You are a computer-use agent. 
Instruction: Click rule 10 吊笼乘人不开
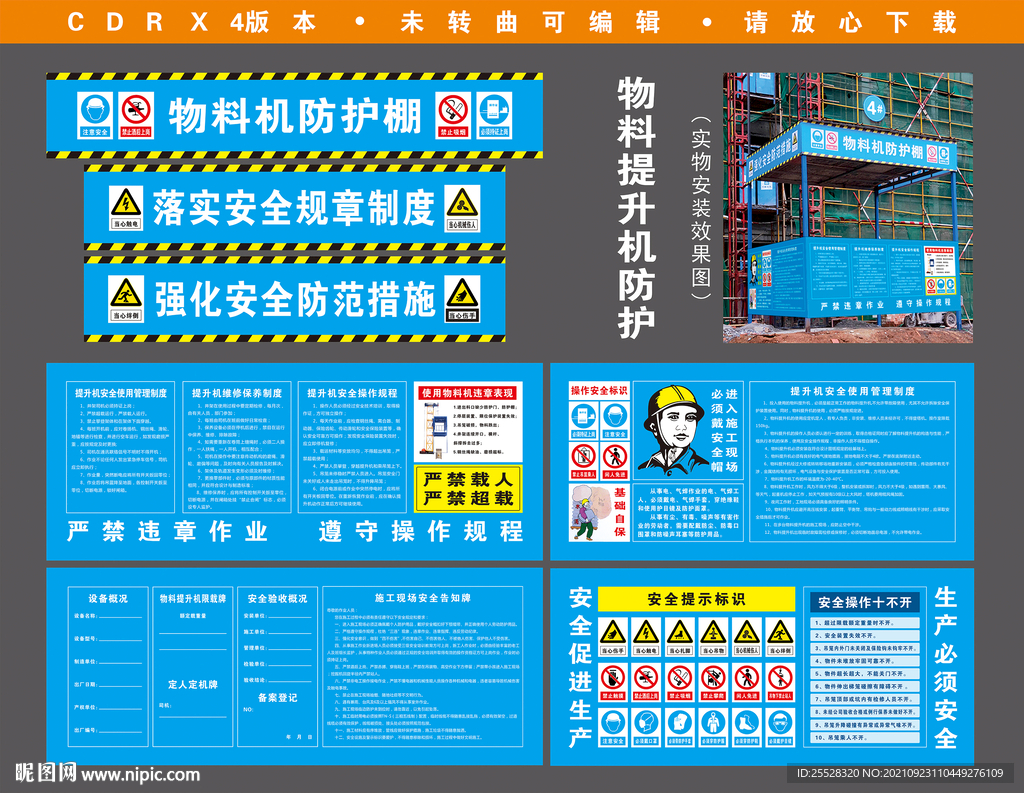point(865,737)
